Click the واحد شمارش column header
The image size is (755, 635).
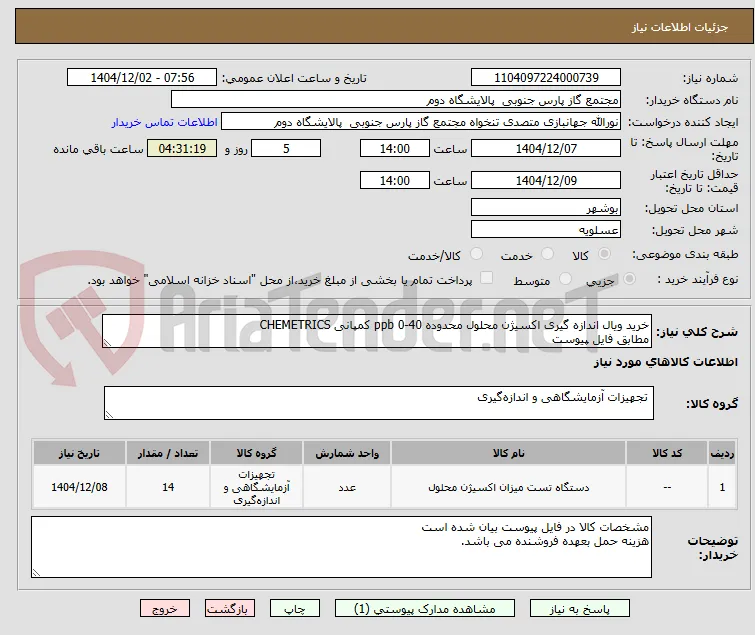point(347,453)
